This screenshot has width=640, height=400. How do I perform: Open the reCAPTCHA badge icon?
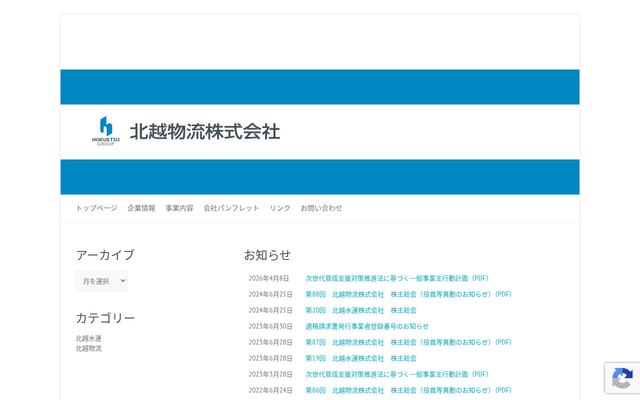click(622, 378)
